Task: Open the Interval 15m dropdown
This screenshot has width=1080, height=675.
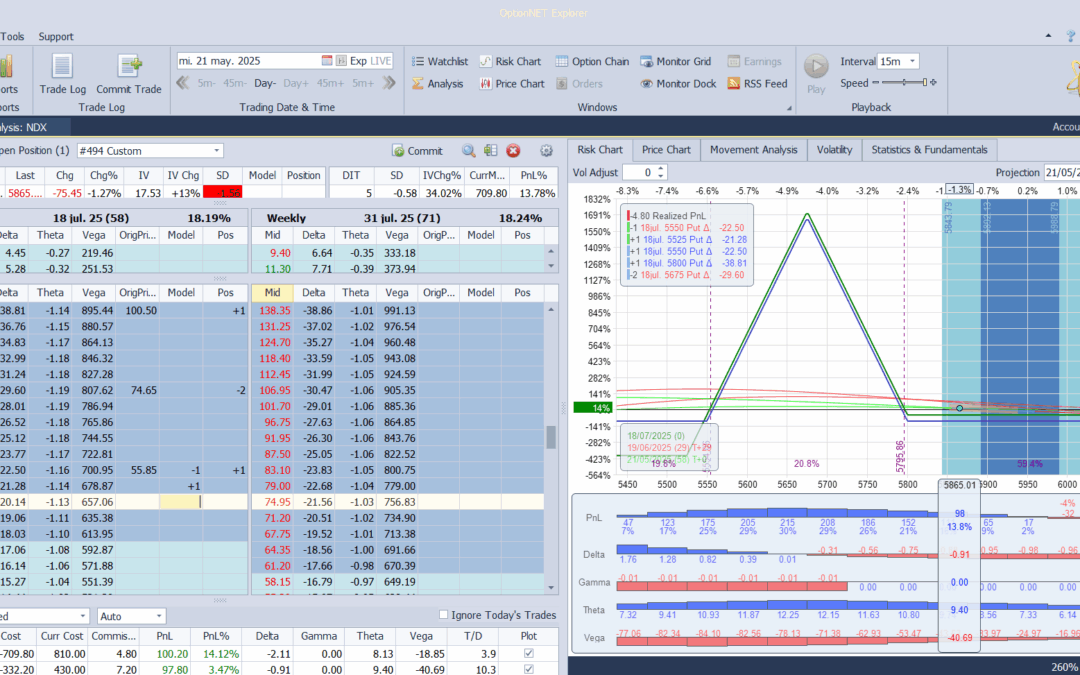Action: point(913,61)
